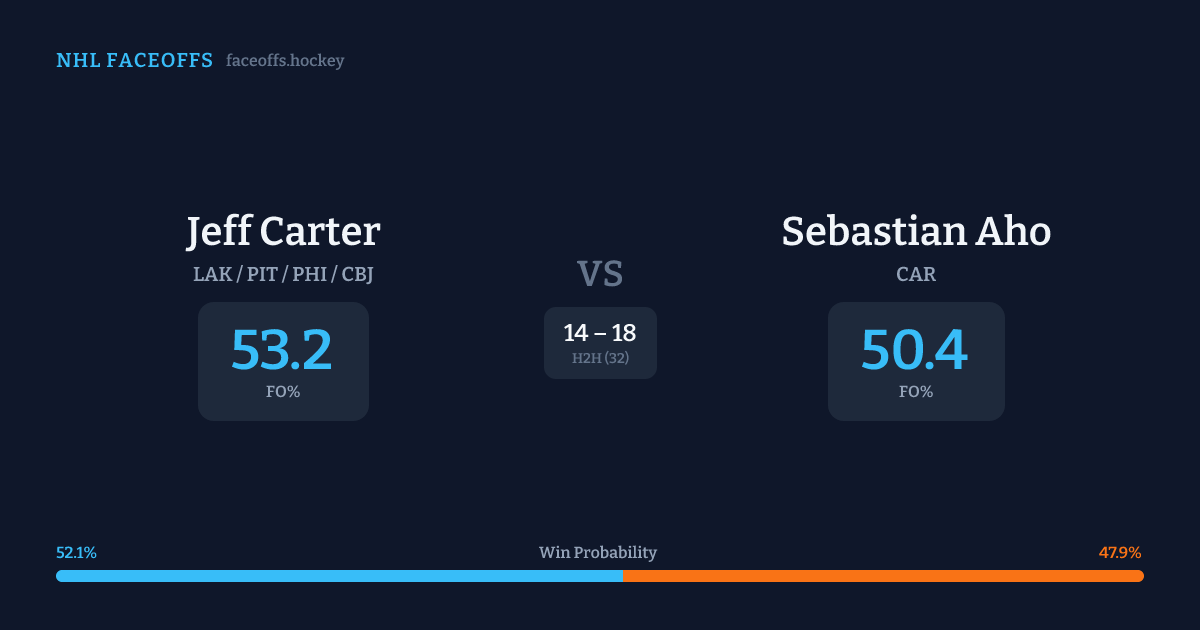Click the 14 – 18 head-to-head score
This screenshot has width=1200, height=630.
[x=600, y=333]
